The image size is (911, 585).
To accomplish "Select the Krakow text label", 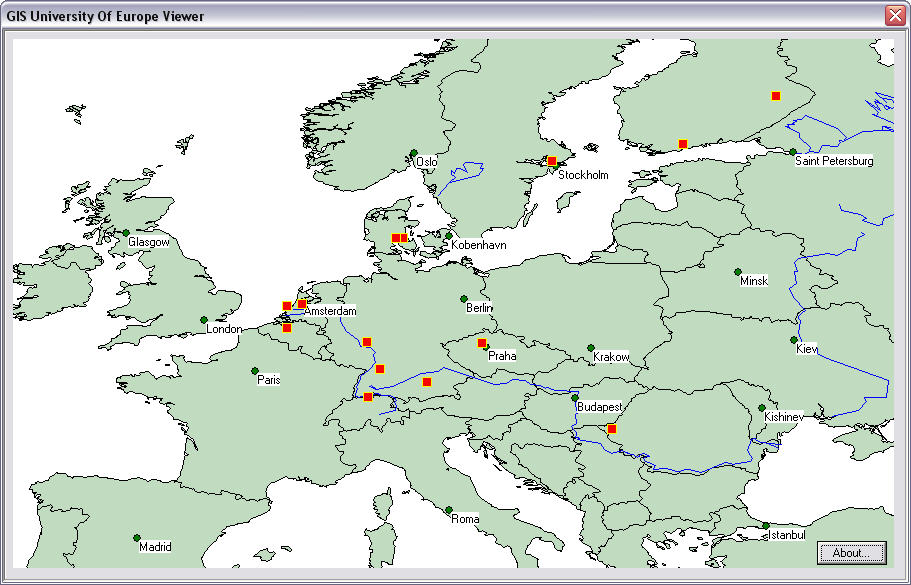I will pyautogui.click(x=611, y=357).
